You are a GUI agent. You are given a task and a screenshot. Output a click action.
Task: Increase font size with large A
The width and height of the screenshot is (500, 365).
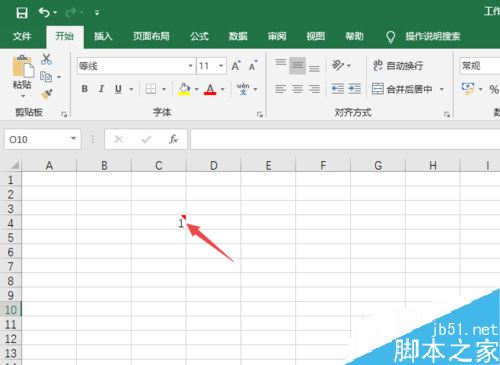coord(236,66)
